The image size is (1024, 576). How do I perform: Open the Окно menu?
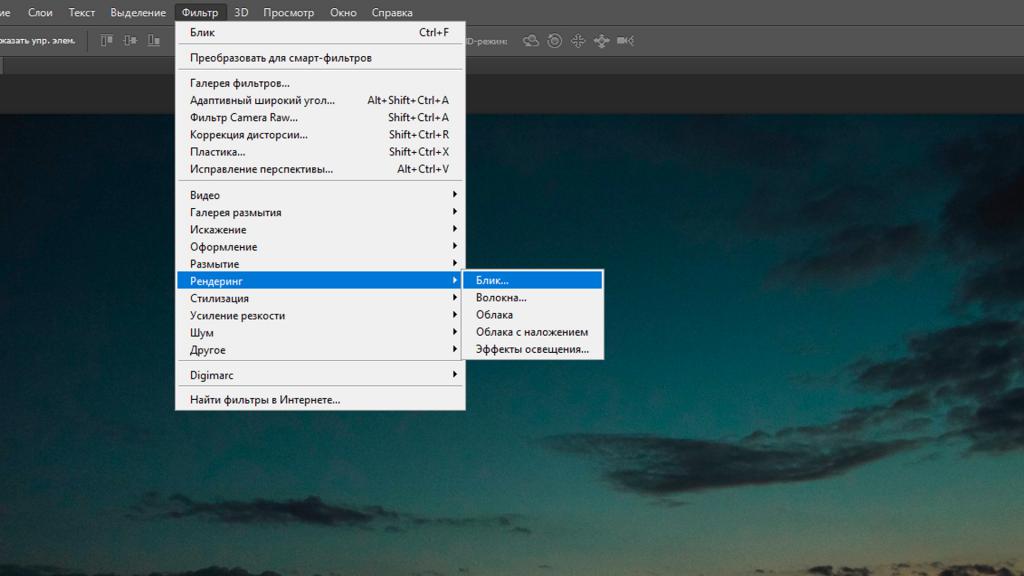tap(343, 12)
